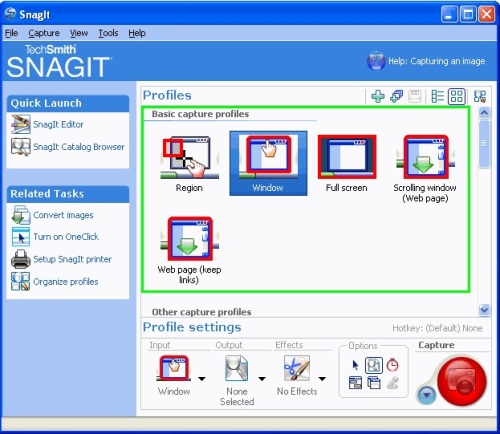500x434 pixels.
Task: Click the red Capture camera button
Action: pyautogui.click(x=462, y=380)
